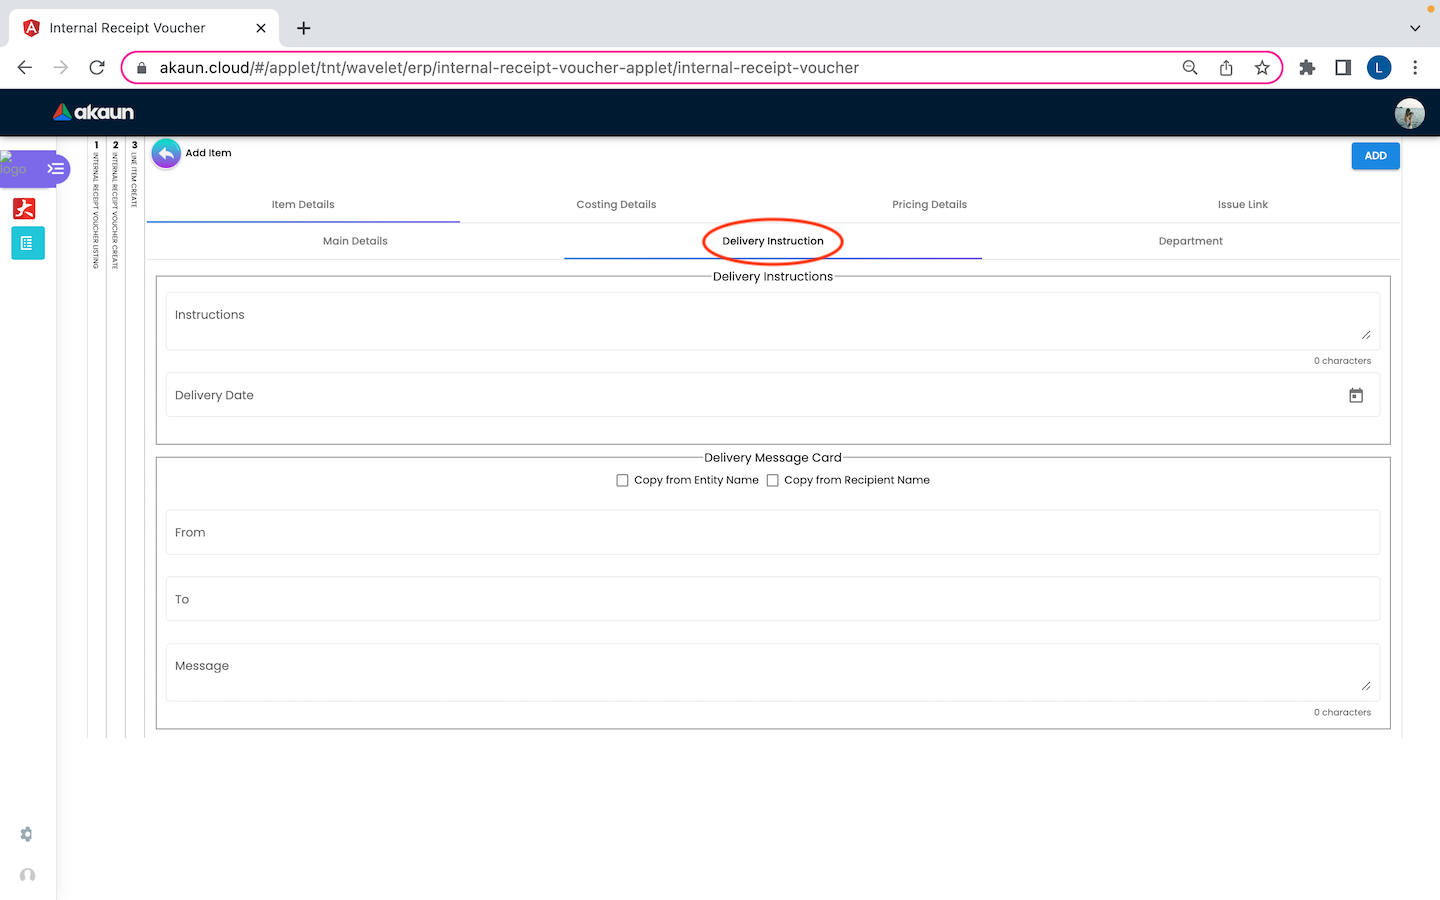
Task: Switch to the Costing Details tab
Action: click(x=616, y=205)
